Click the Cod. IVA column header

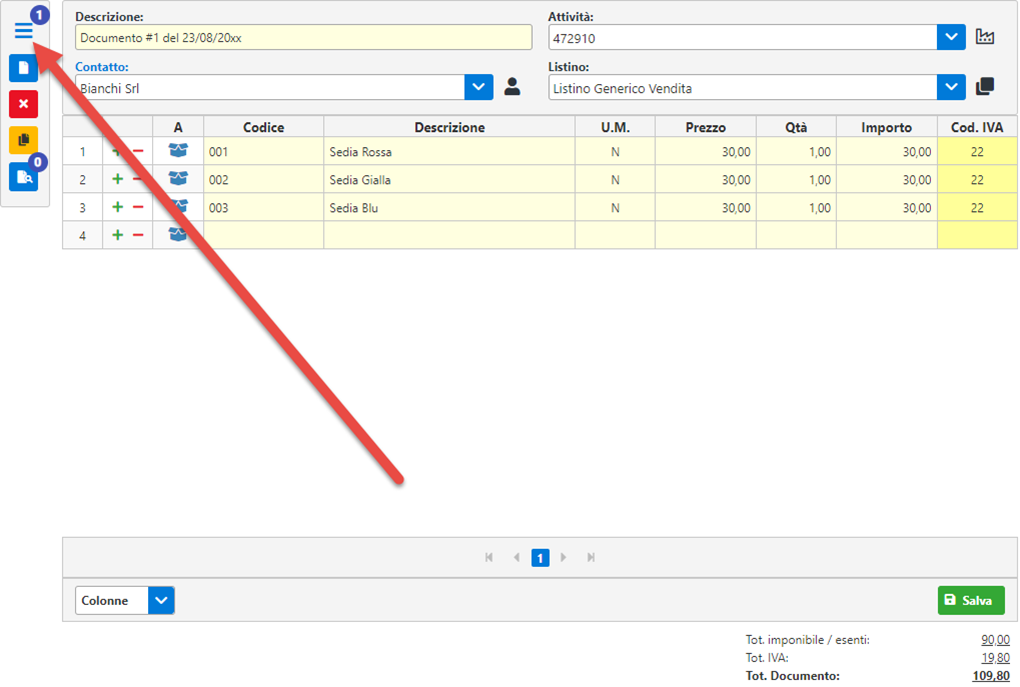point(977,127)
